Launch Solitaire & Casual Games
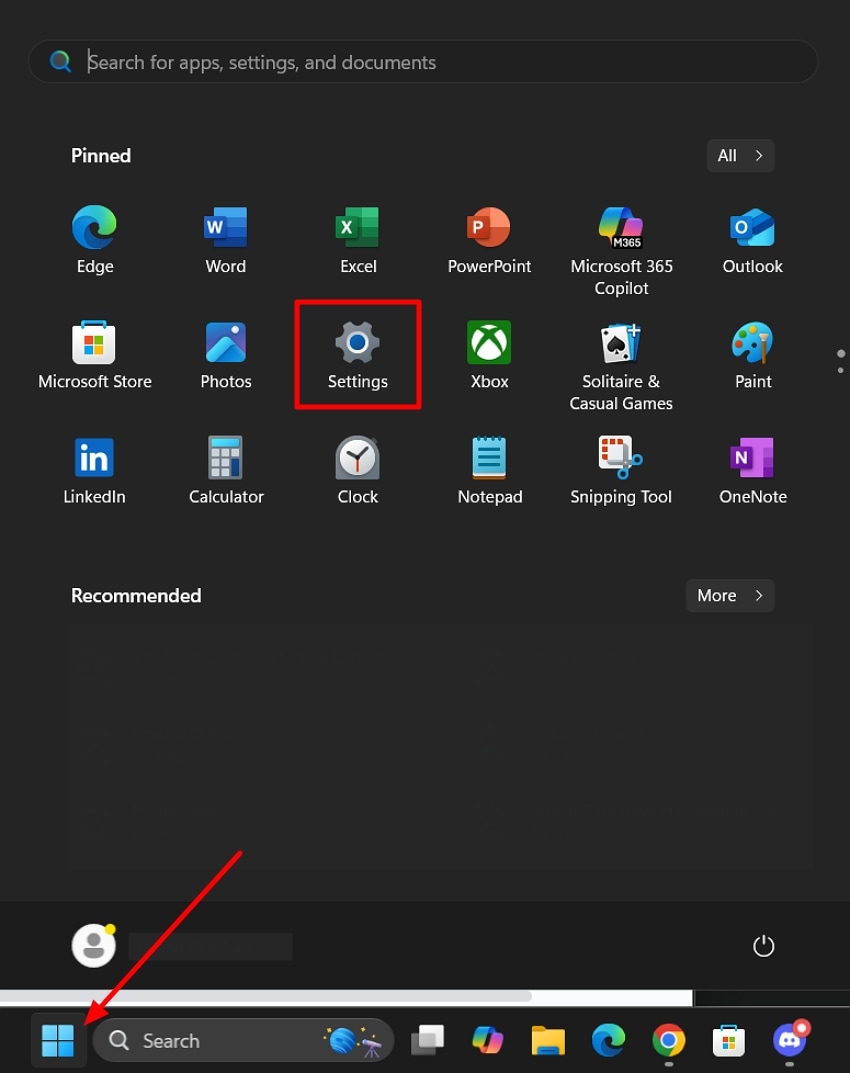This screenshot has width=850, height=1073. click(x=620, y=342)
